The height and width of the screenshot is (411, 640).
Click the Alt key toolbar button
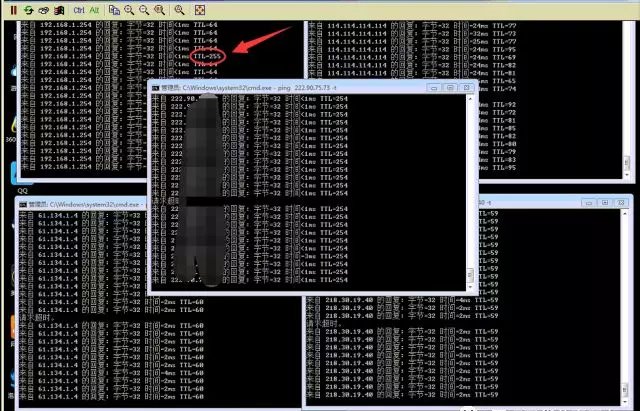pos(95,9)
